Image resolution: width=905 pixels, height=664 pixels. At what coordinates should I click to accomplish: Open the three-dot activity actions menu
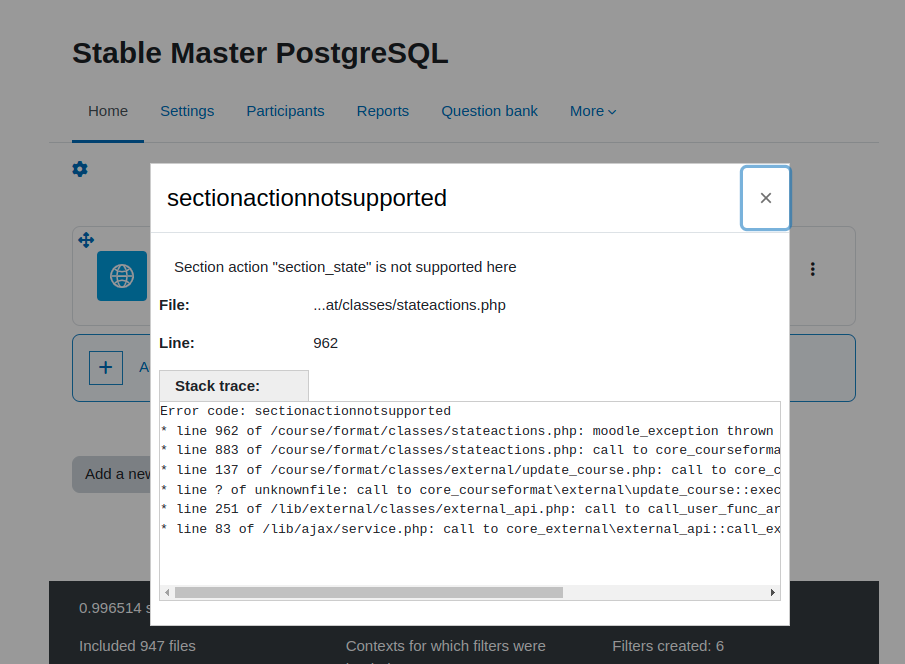(812, 269)
